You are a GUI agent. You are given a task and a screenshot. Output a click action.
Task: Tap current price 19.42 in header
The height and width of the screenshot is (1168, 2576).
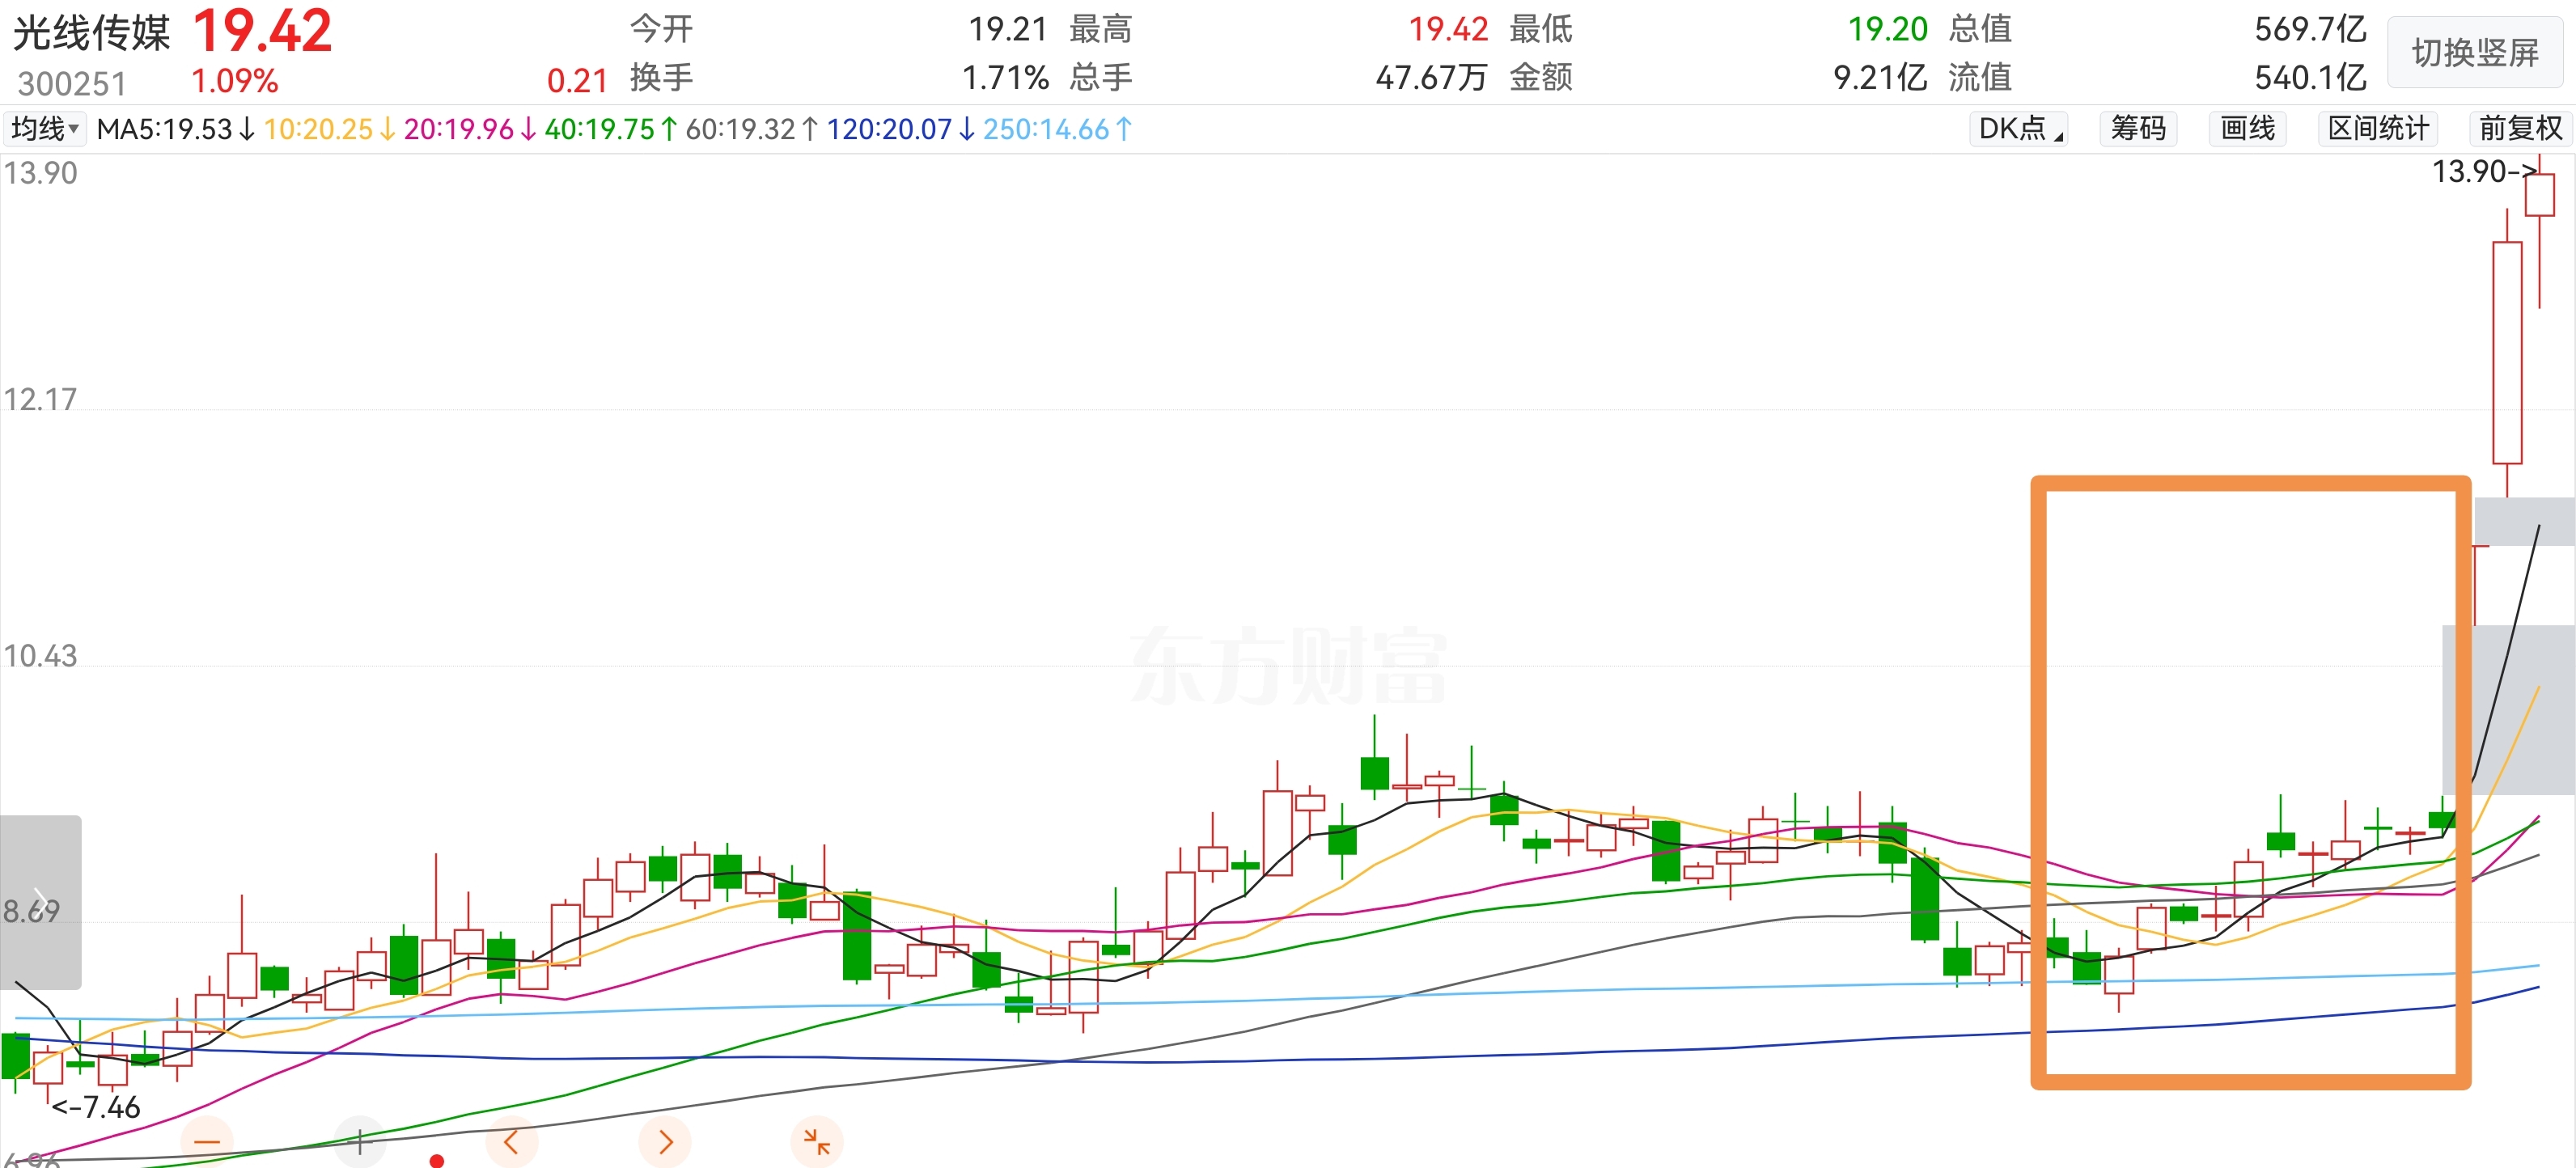click(x=262, y=32)
